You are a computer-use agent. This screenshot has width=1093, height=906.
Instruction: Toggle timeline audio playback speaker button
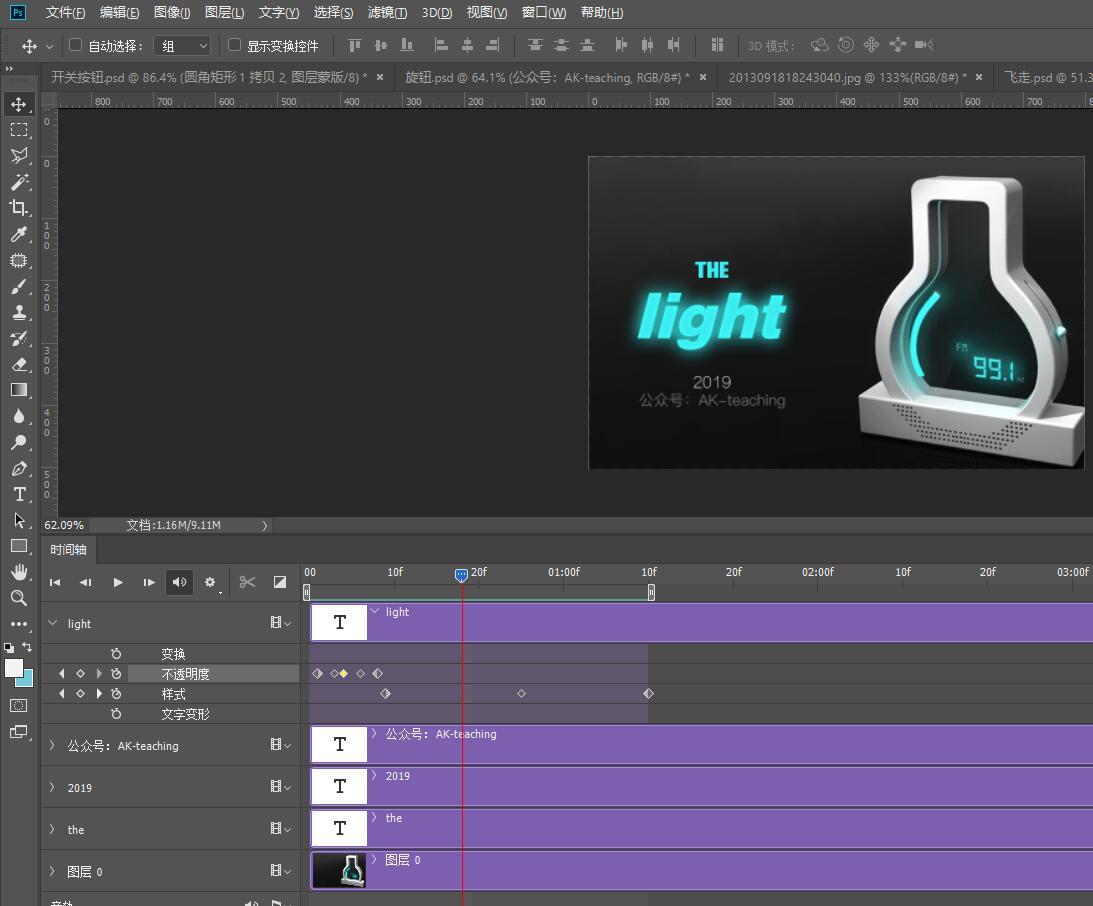coord(179,582)
